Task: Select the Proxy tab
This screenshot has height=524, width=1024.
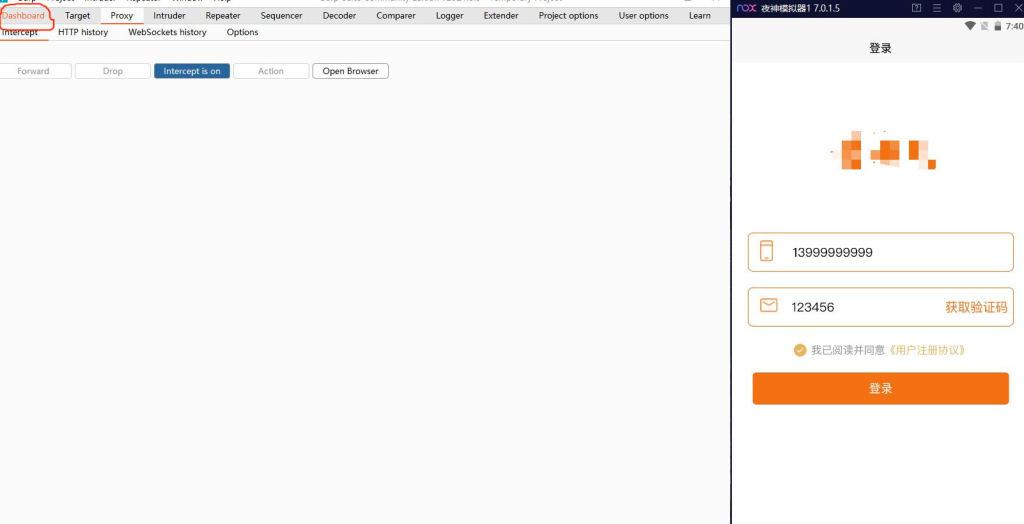Action: pos(122,16)
